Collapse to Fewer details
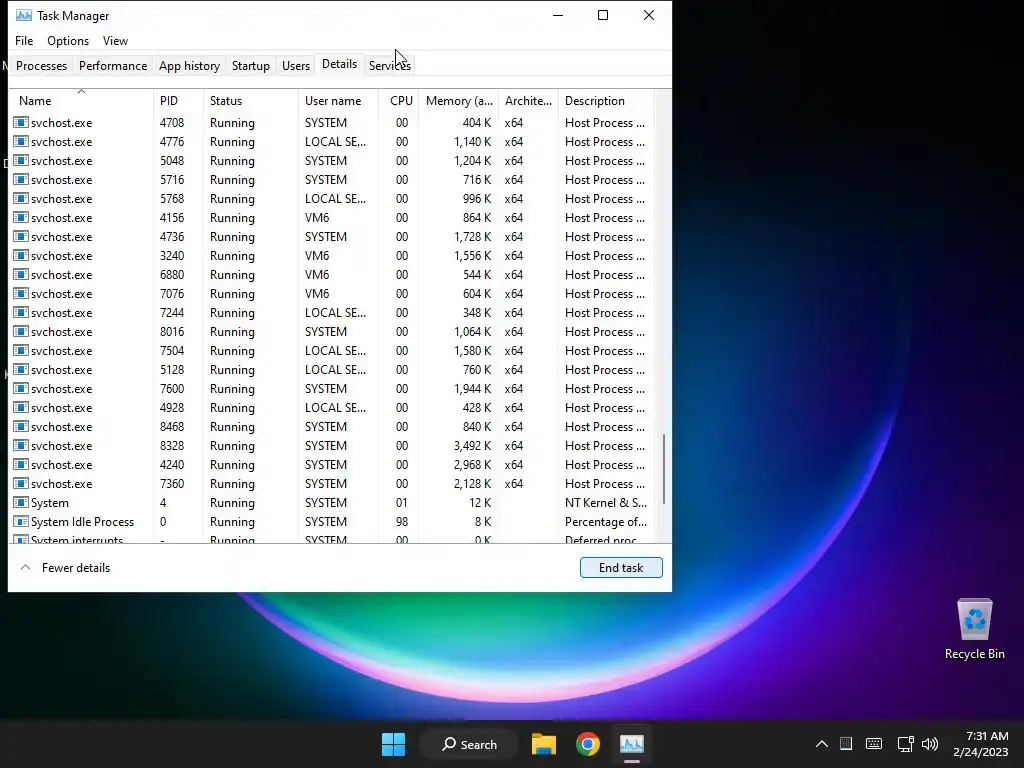 (x=65, y=568)
